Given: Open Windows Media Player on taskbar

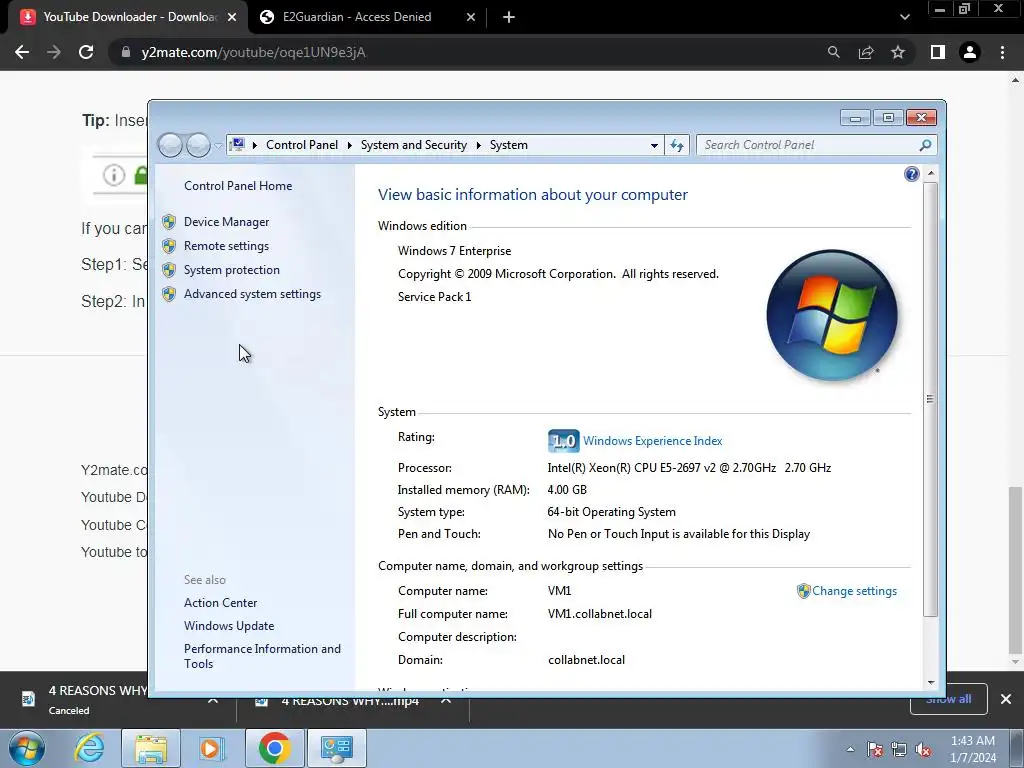Looking at the screenshot, I should pyautogui.click(x=211, y=748).
